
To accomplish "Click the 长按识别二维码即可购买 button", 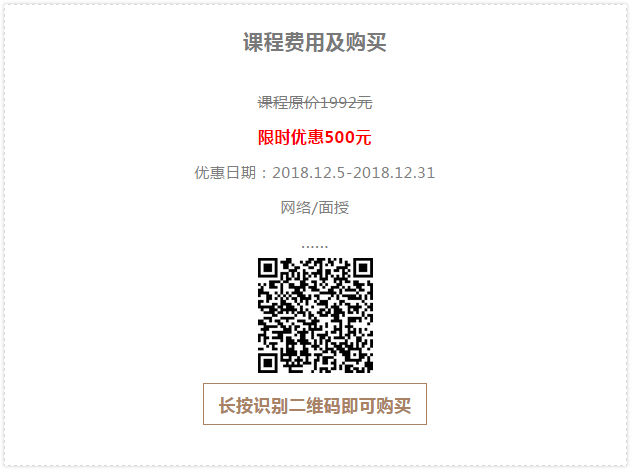I will coord(315,404).
